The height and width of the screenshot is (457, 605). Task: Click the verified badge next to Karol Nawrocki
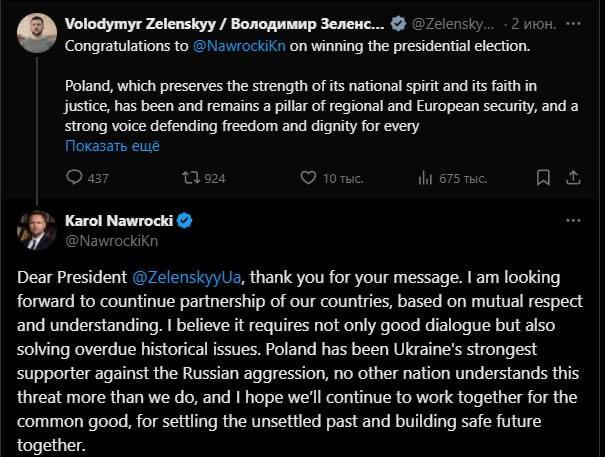[185, 221]
